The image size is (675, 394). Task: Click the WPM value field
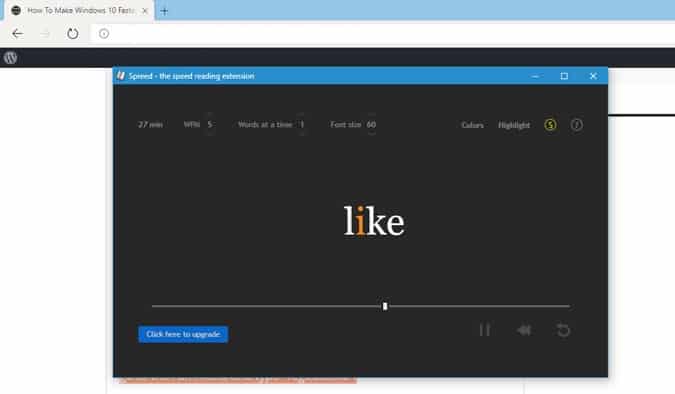(x=210, y=124)
